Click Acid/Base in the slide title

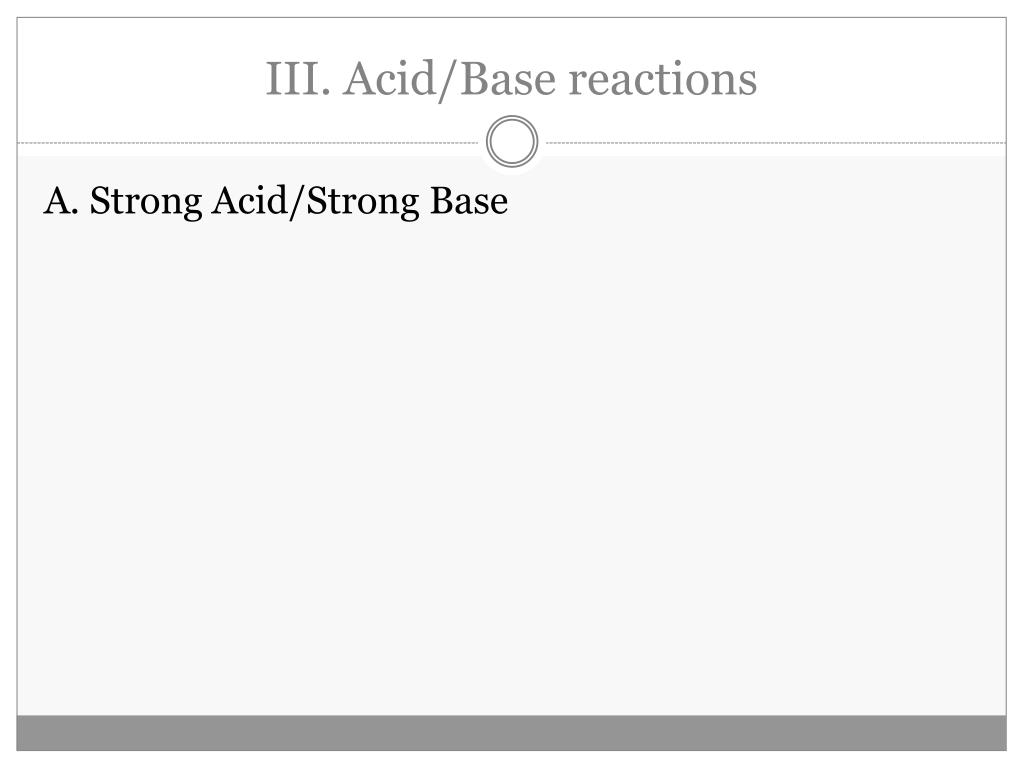(450, 80)
